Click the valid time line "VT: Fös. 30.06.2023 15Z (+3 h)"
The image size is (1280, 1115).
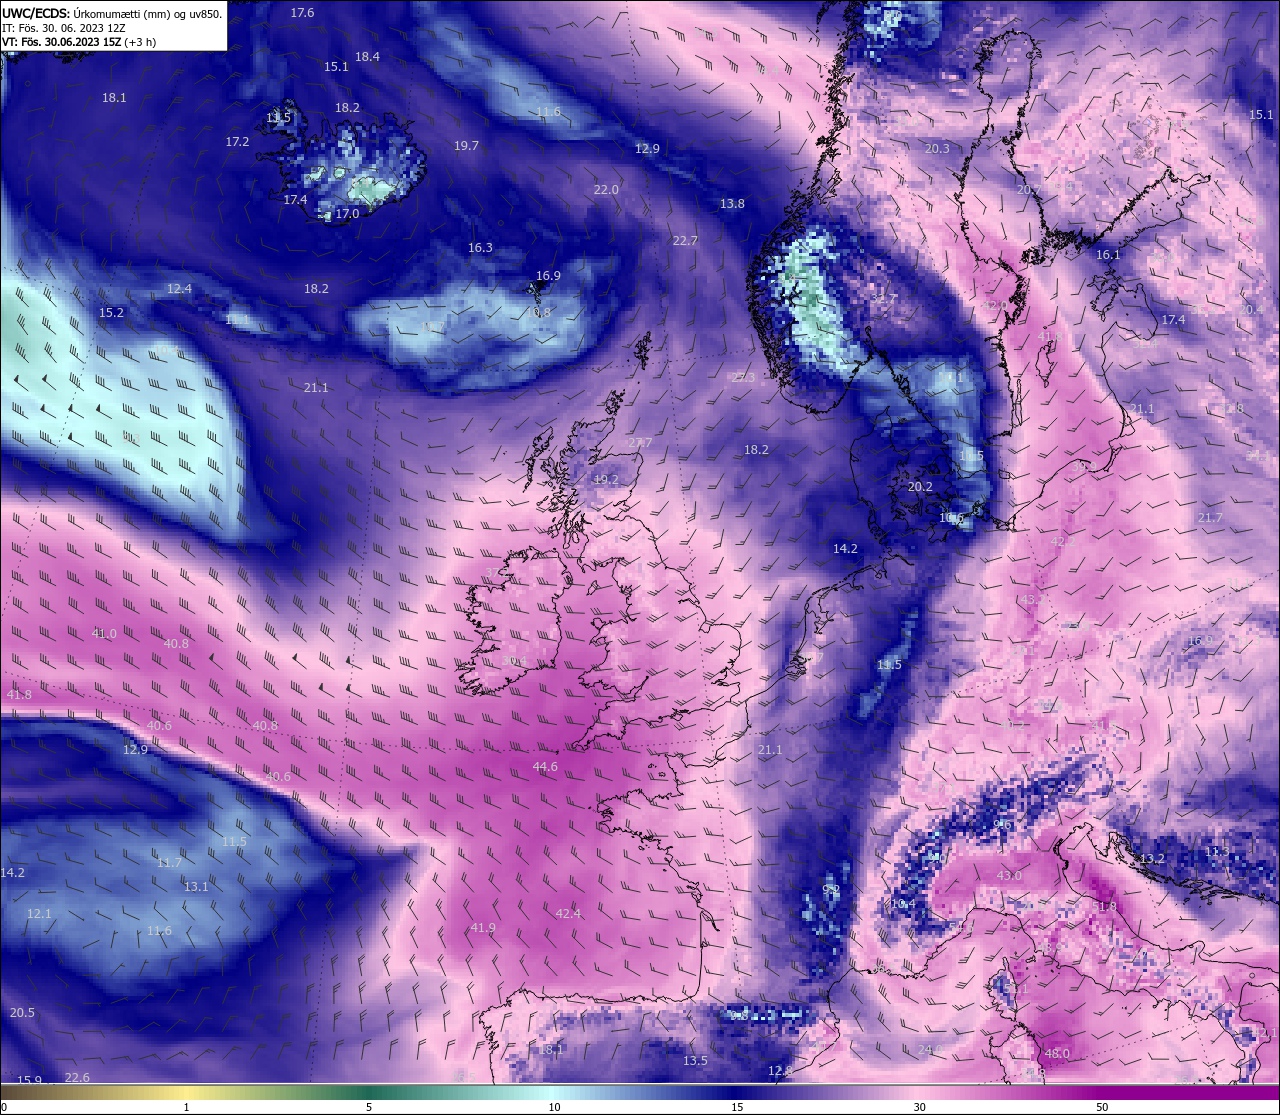(x=79, y=42)
